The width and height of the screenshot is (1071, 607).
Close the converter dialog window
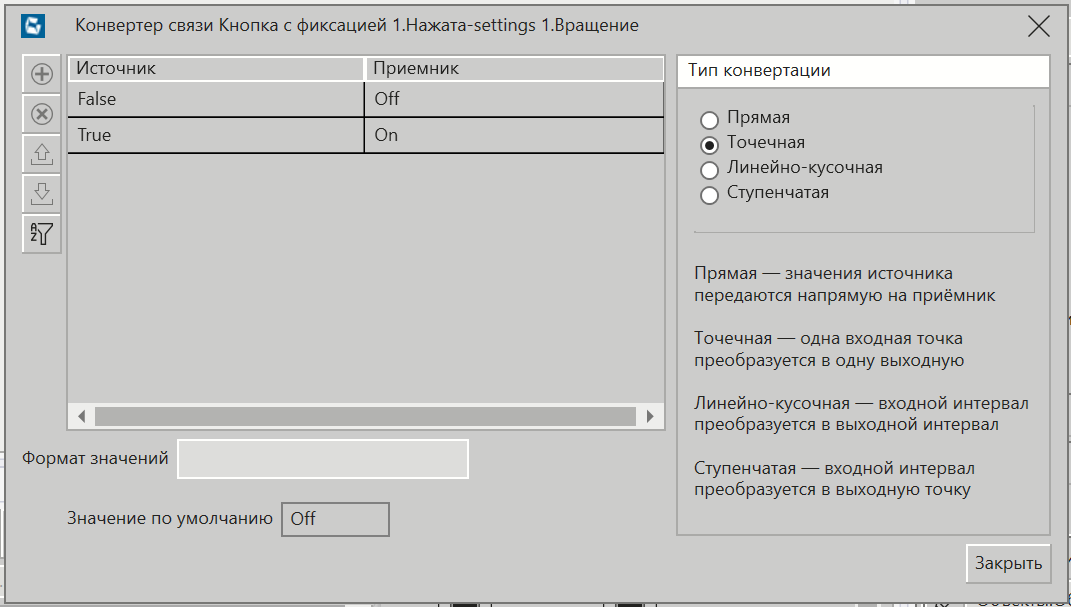tap(1038, 26)
